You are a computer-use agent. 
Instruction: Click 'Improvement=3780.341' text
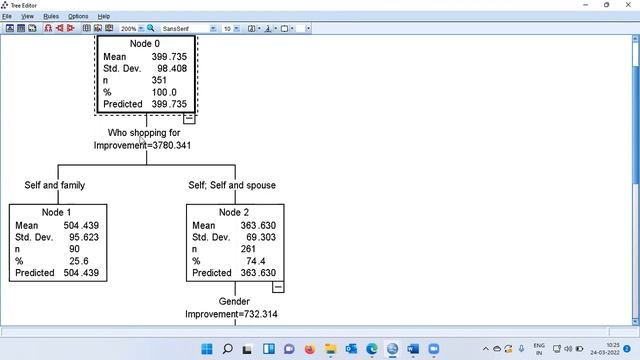tap(142, 145)
